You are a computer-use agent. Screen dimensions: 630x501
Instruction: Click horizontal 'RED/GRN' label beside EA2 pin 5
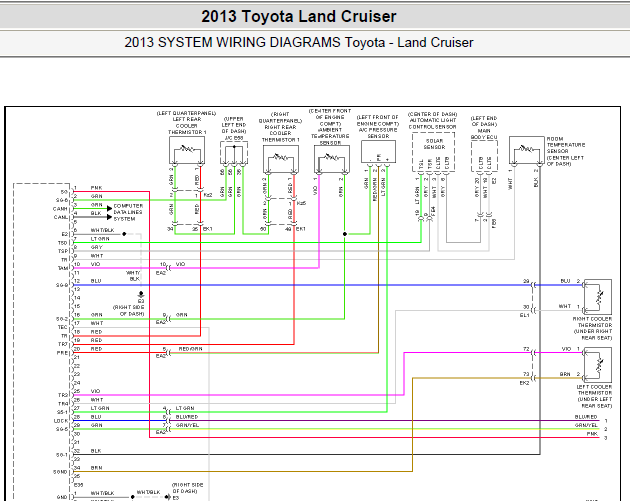tap(190, 349)
